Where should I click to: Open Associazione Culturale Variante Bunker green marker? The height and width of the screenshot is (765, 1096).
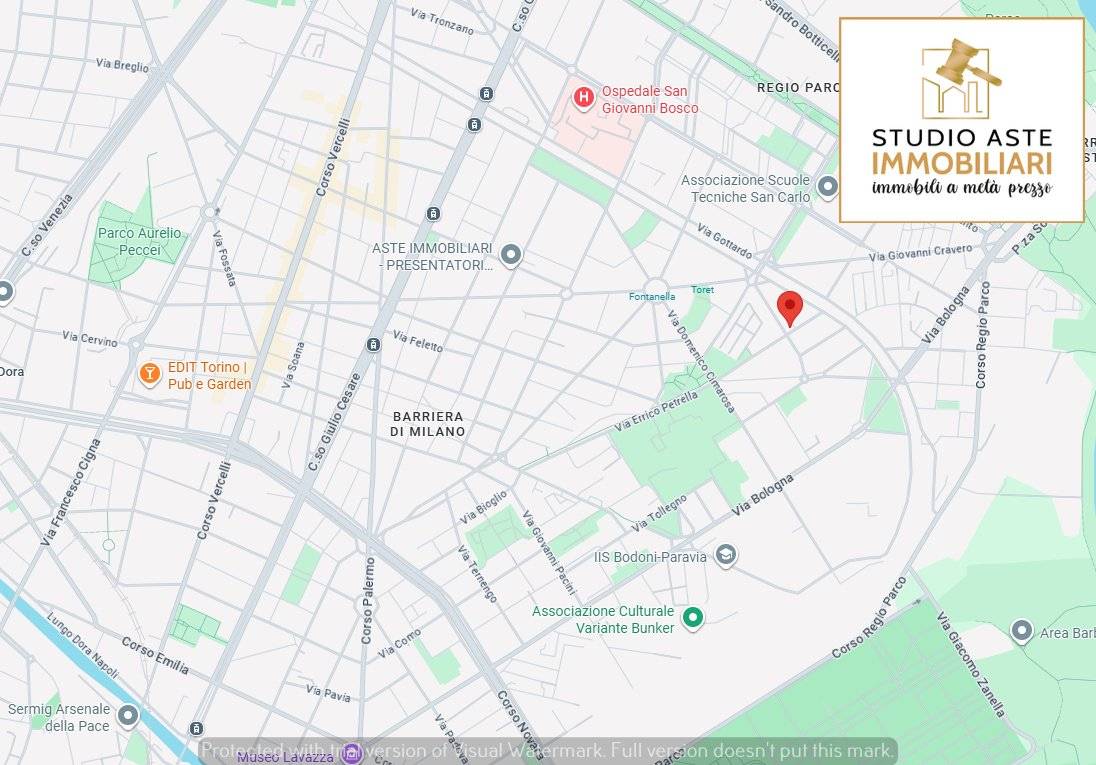point(693,619)
